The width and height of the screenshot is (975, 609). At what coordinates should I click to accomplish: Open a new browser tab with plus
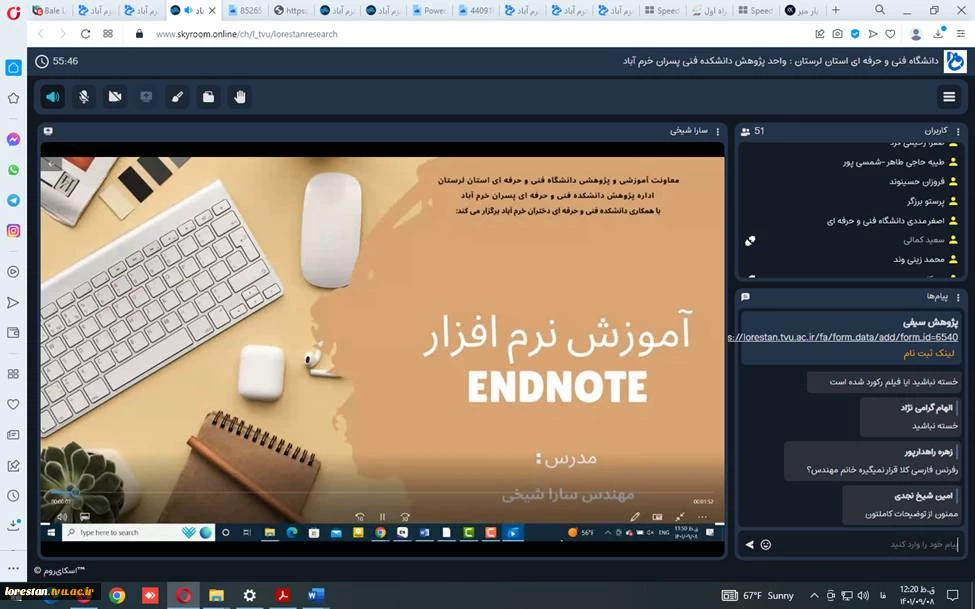[x=836, y=10]
